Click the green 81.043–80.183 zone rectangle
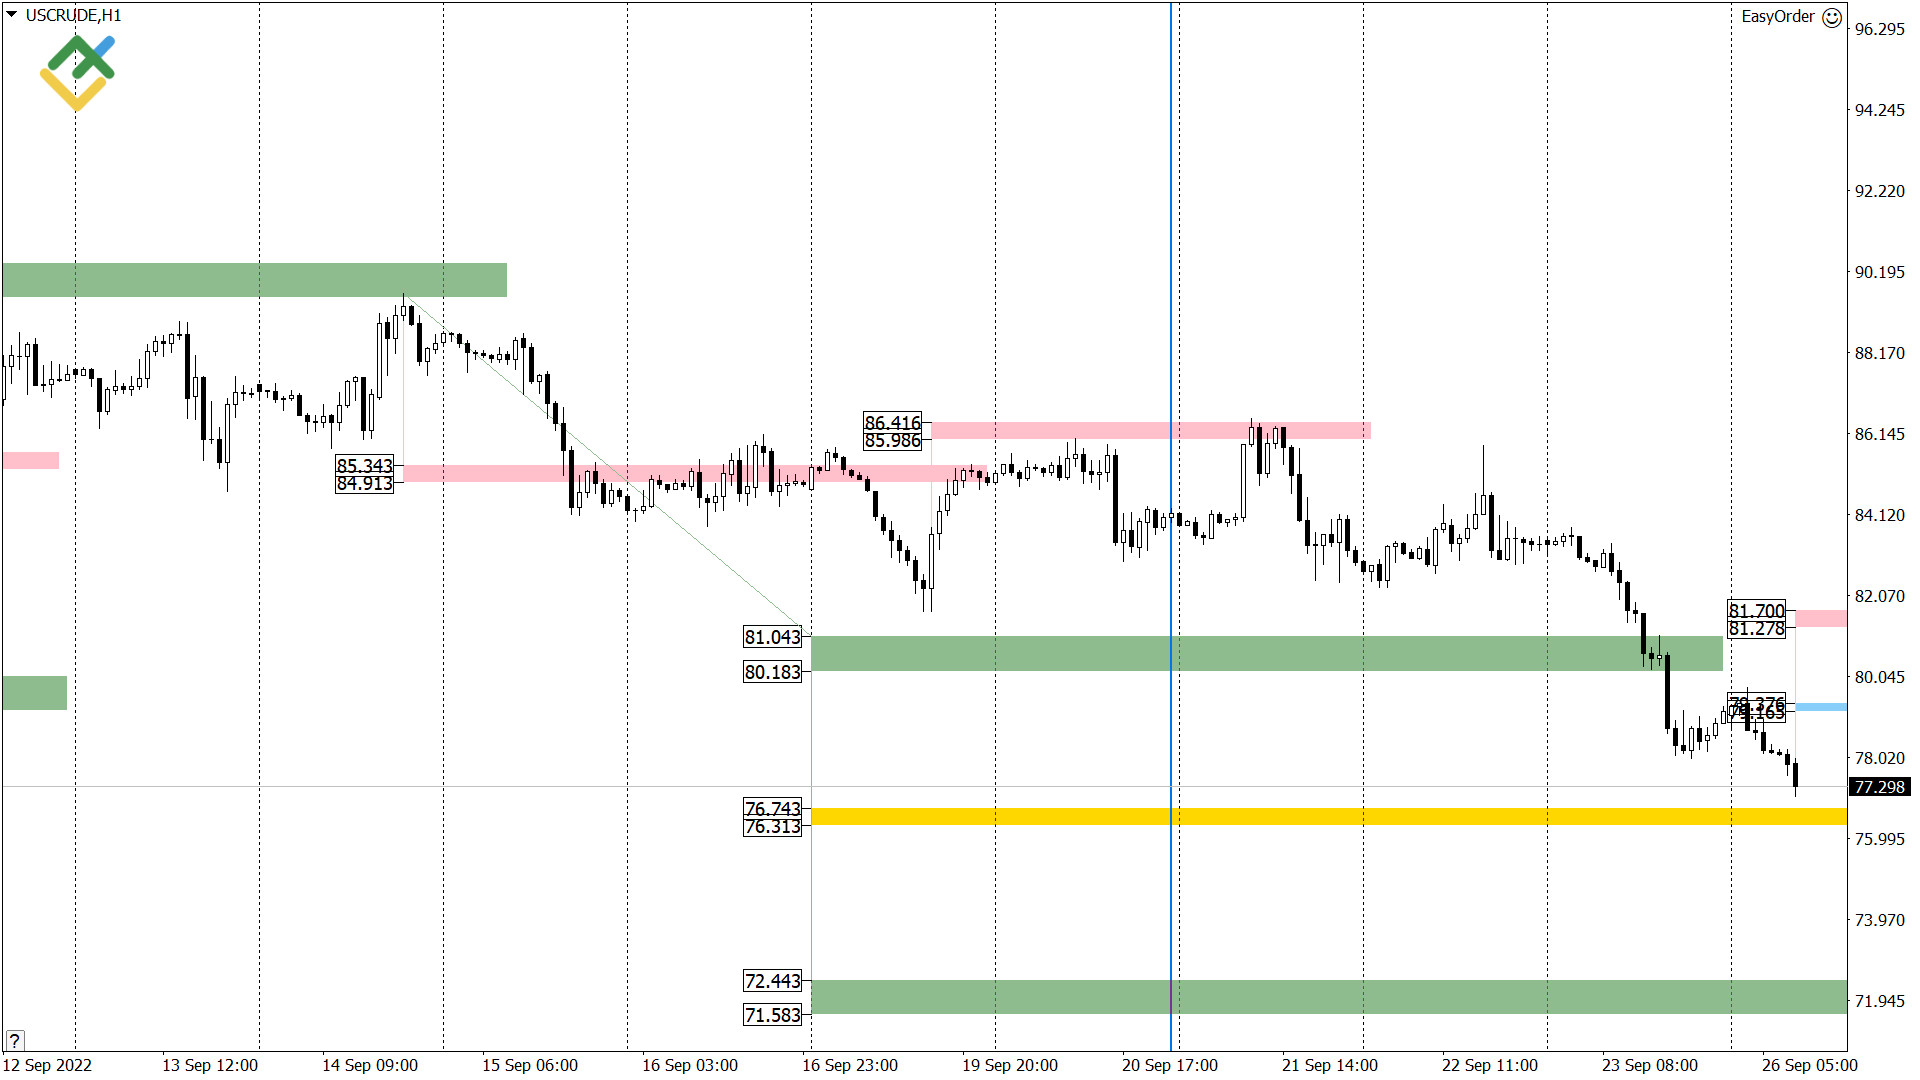 1266,653
